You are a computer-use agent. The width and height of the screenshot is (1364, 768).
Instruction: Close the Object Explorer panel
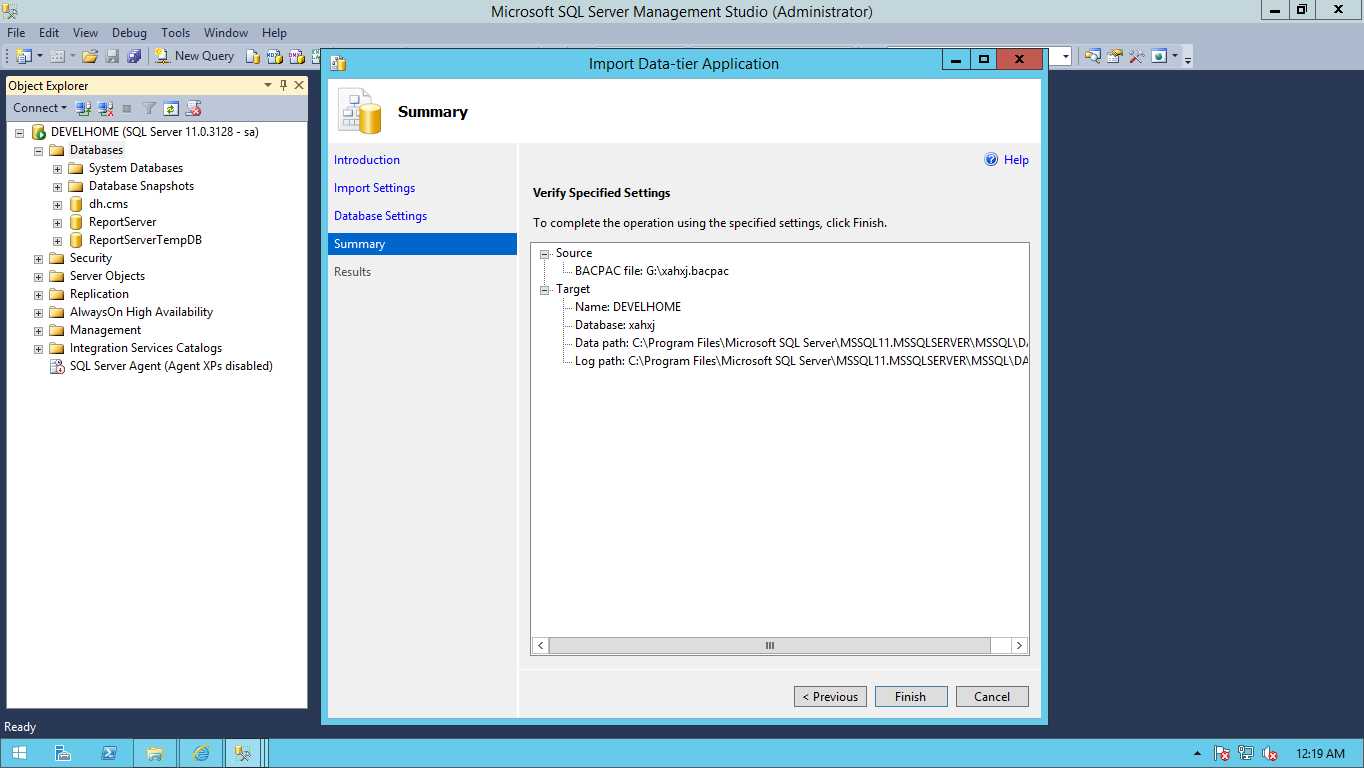[x=298, y=86]
